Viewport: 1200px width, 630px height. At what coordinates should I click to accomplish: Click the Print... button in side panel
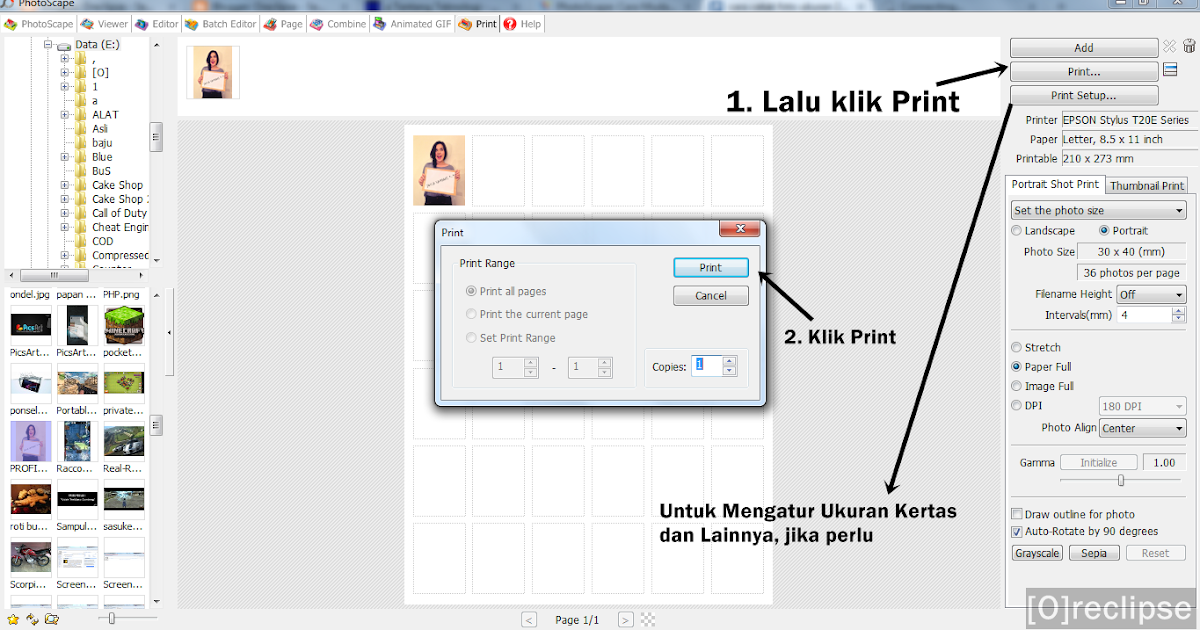1084,72
